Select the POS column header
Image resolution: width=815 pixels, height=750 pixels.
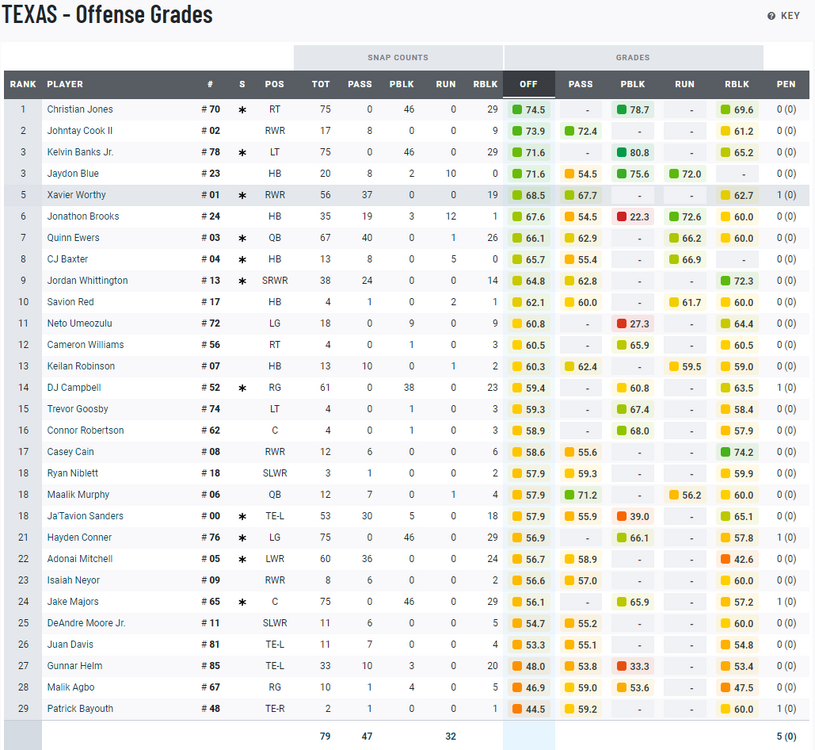click(x=274, y=84)
